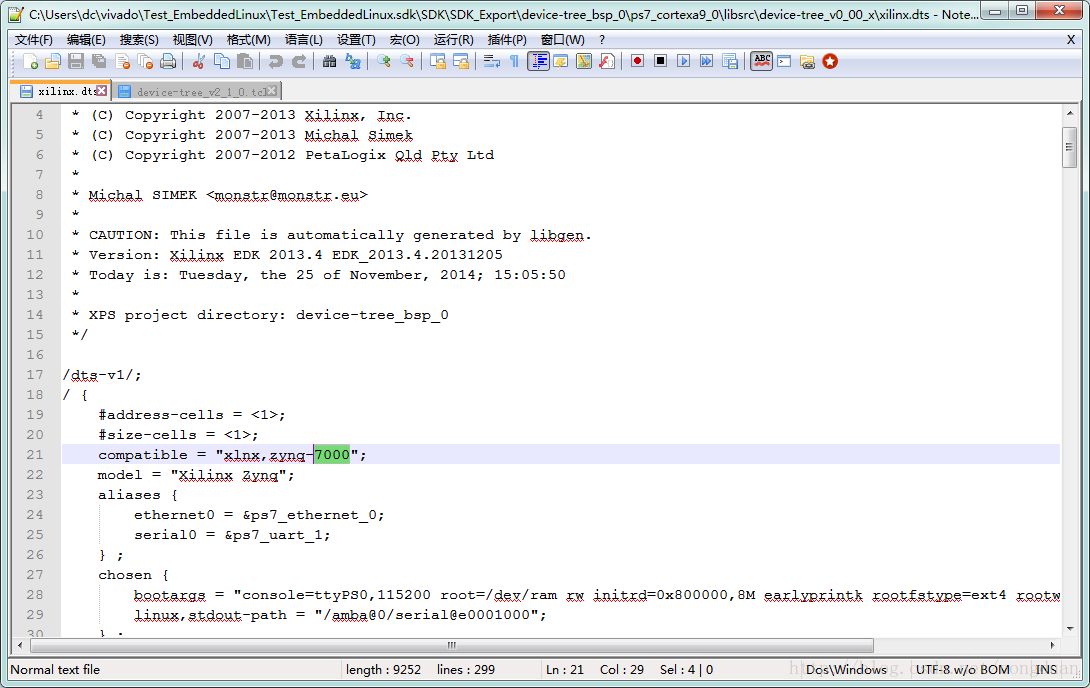
Task: Open the ? help menu
Action: tap(602, 40)
